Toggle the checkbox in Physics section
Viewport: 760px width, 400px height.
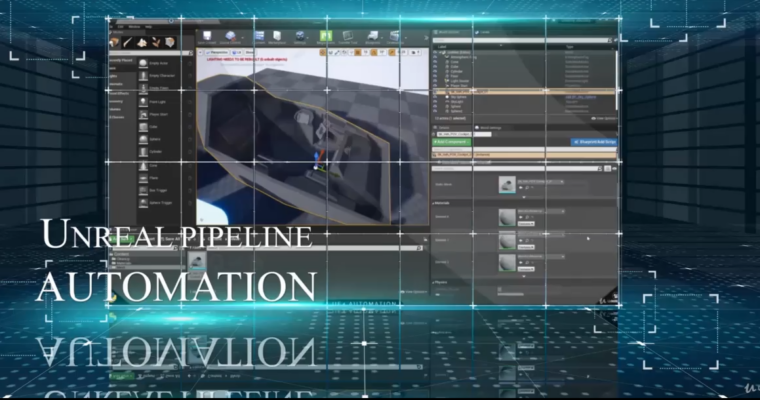[500, 289]
